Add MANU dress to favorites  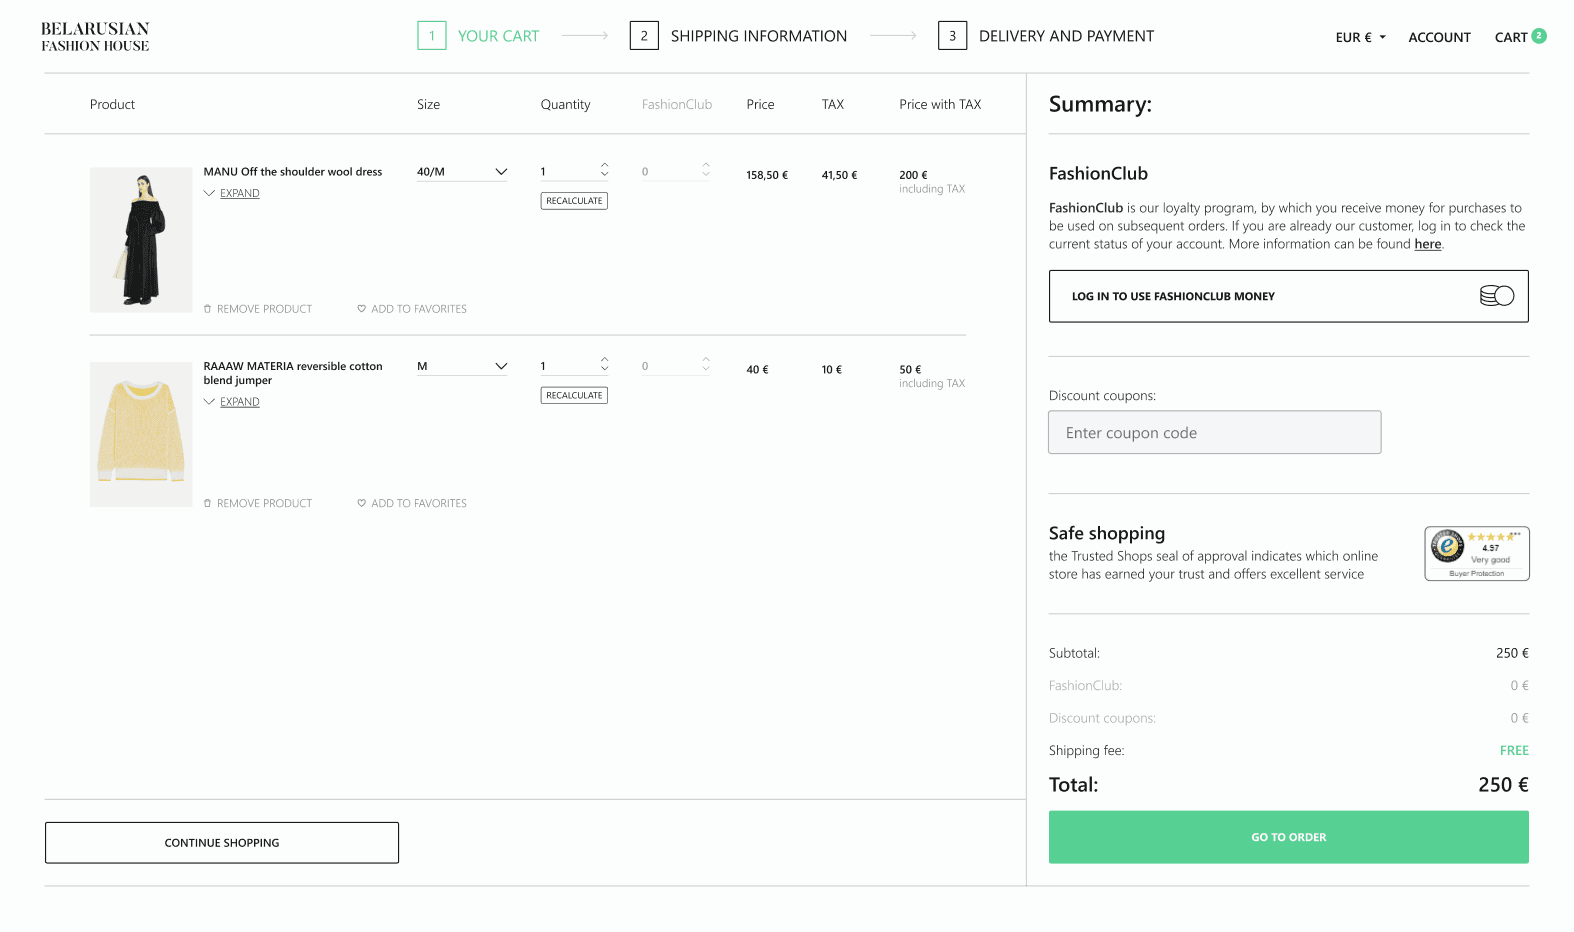pyautogui.click(x=412, y=309)
